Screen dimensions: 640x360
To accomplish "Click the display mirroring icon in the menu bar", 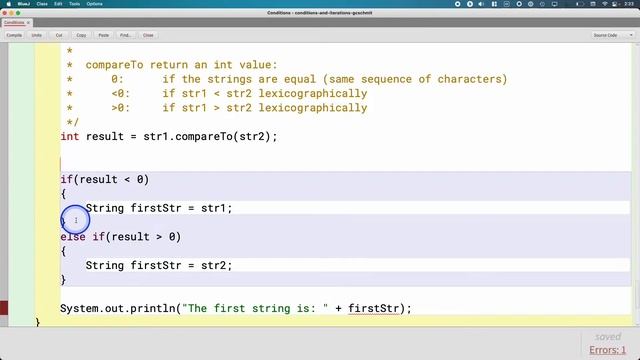I will pos(555,4).
